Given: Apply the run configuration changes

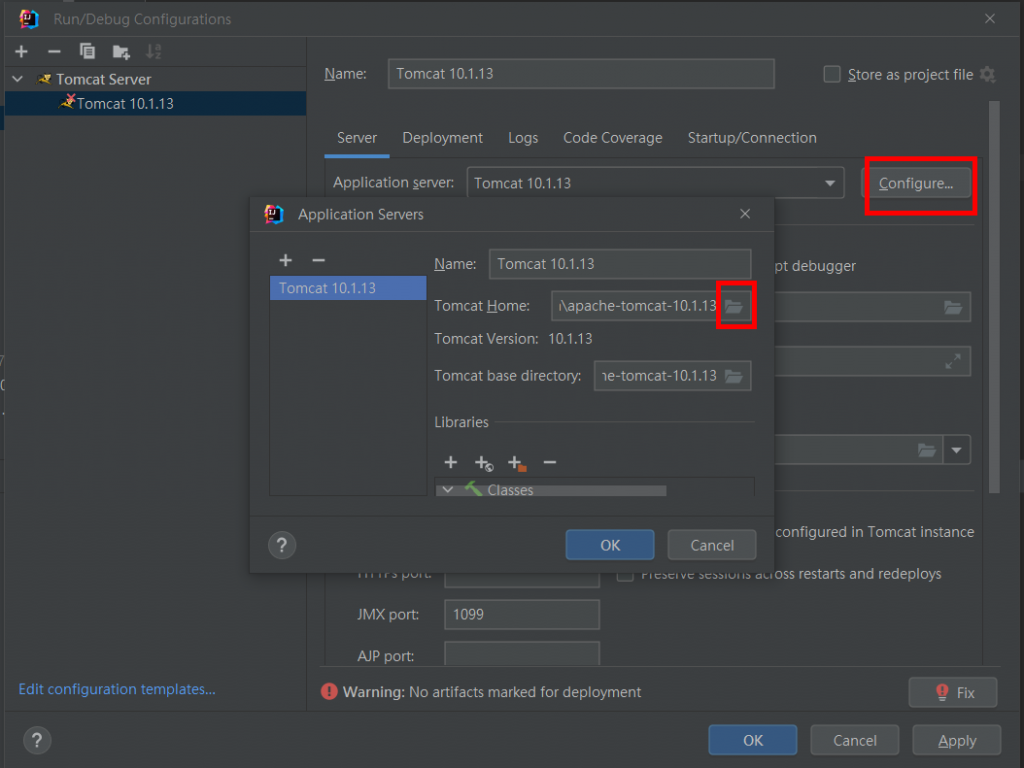Looking at the screenshot, I should 957,740.
